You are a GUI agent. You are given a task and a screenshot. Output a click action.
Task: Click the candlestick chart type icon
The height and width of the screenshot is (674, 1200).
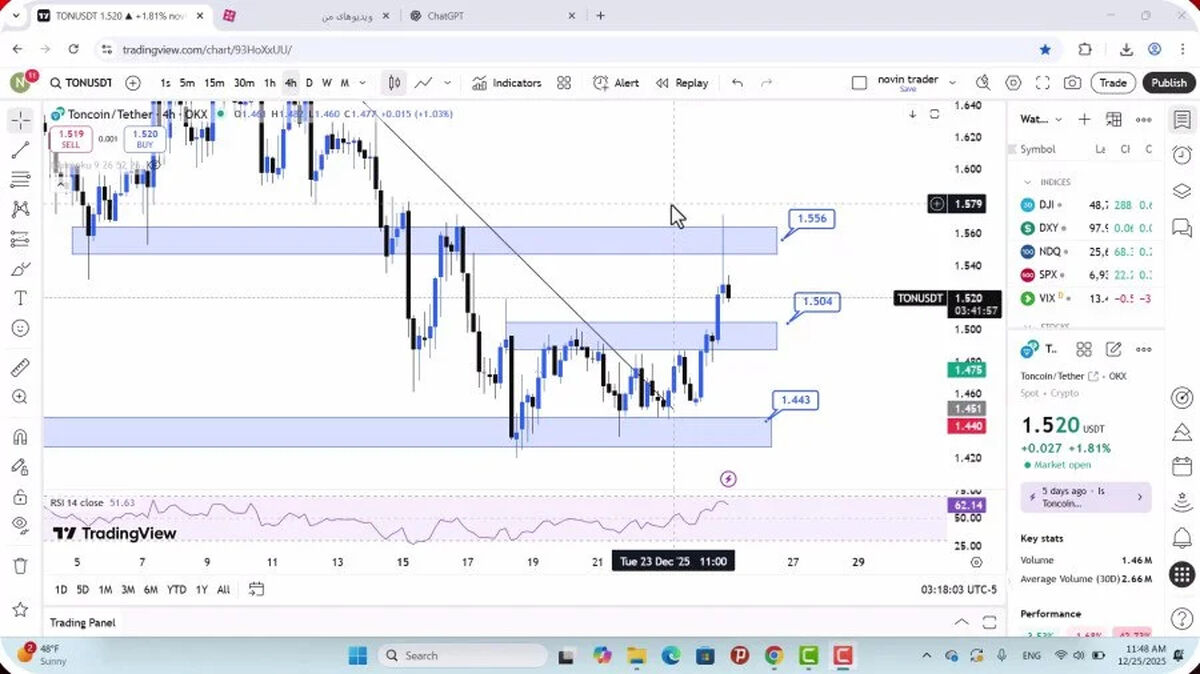(x=395, y=83)
